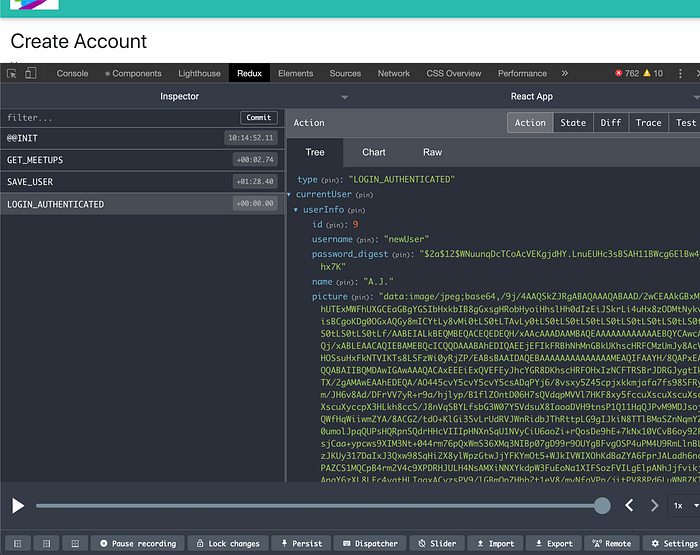Open the more DevTools tabs chevron

565,73
